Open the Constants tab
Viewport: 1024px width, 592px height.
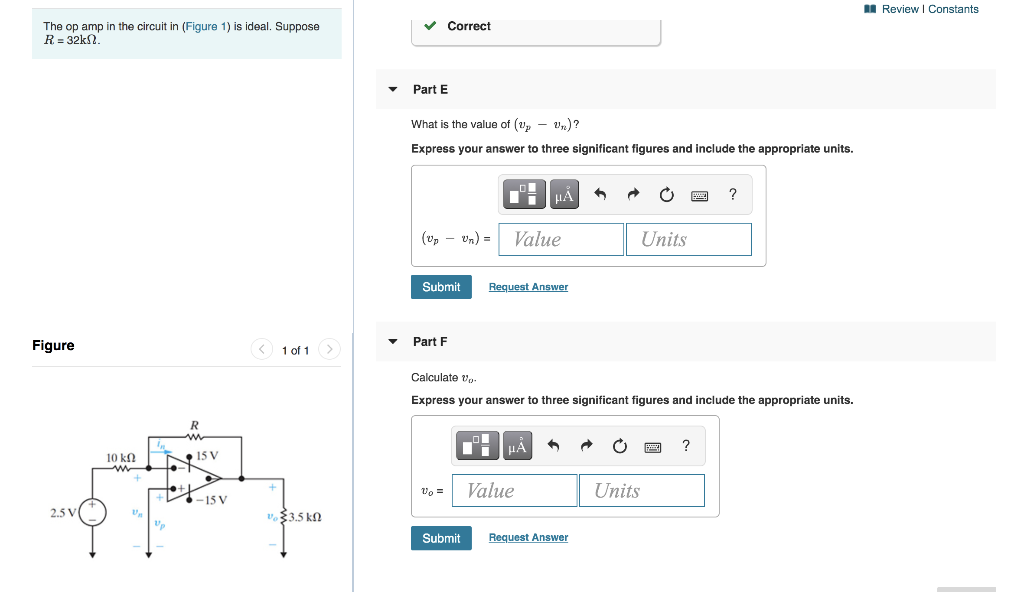(951, 7)
